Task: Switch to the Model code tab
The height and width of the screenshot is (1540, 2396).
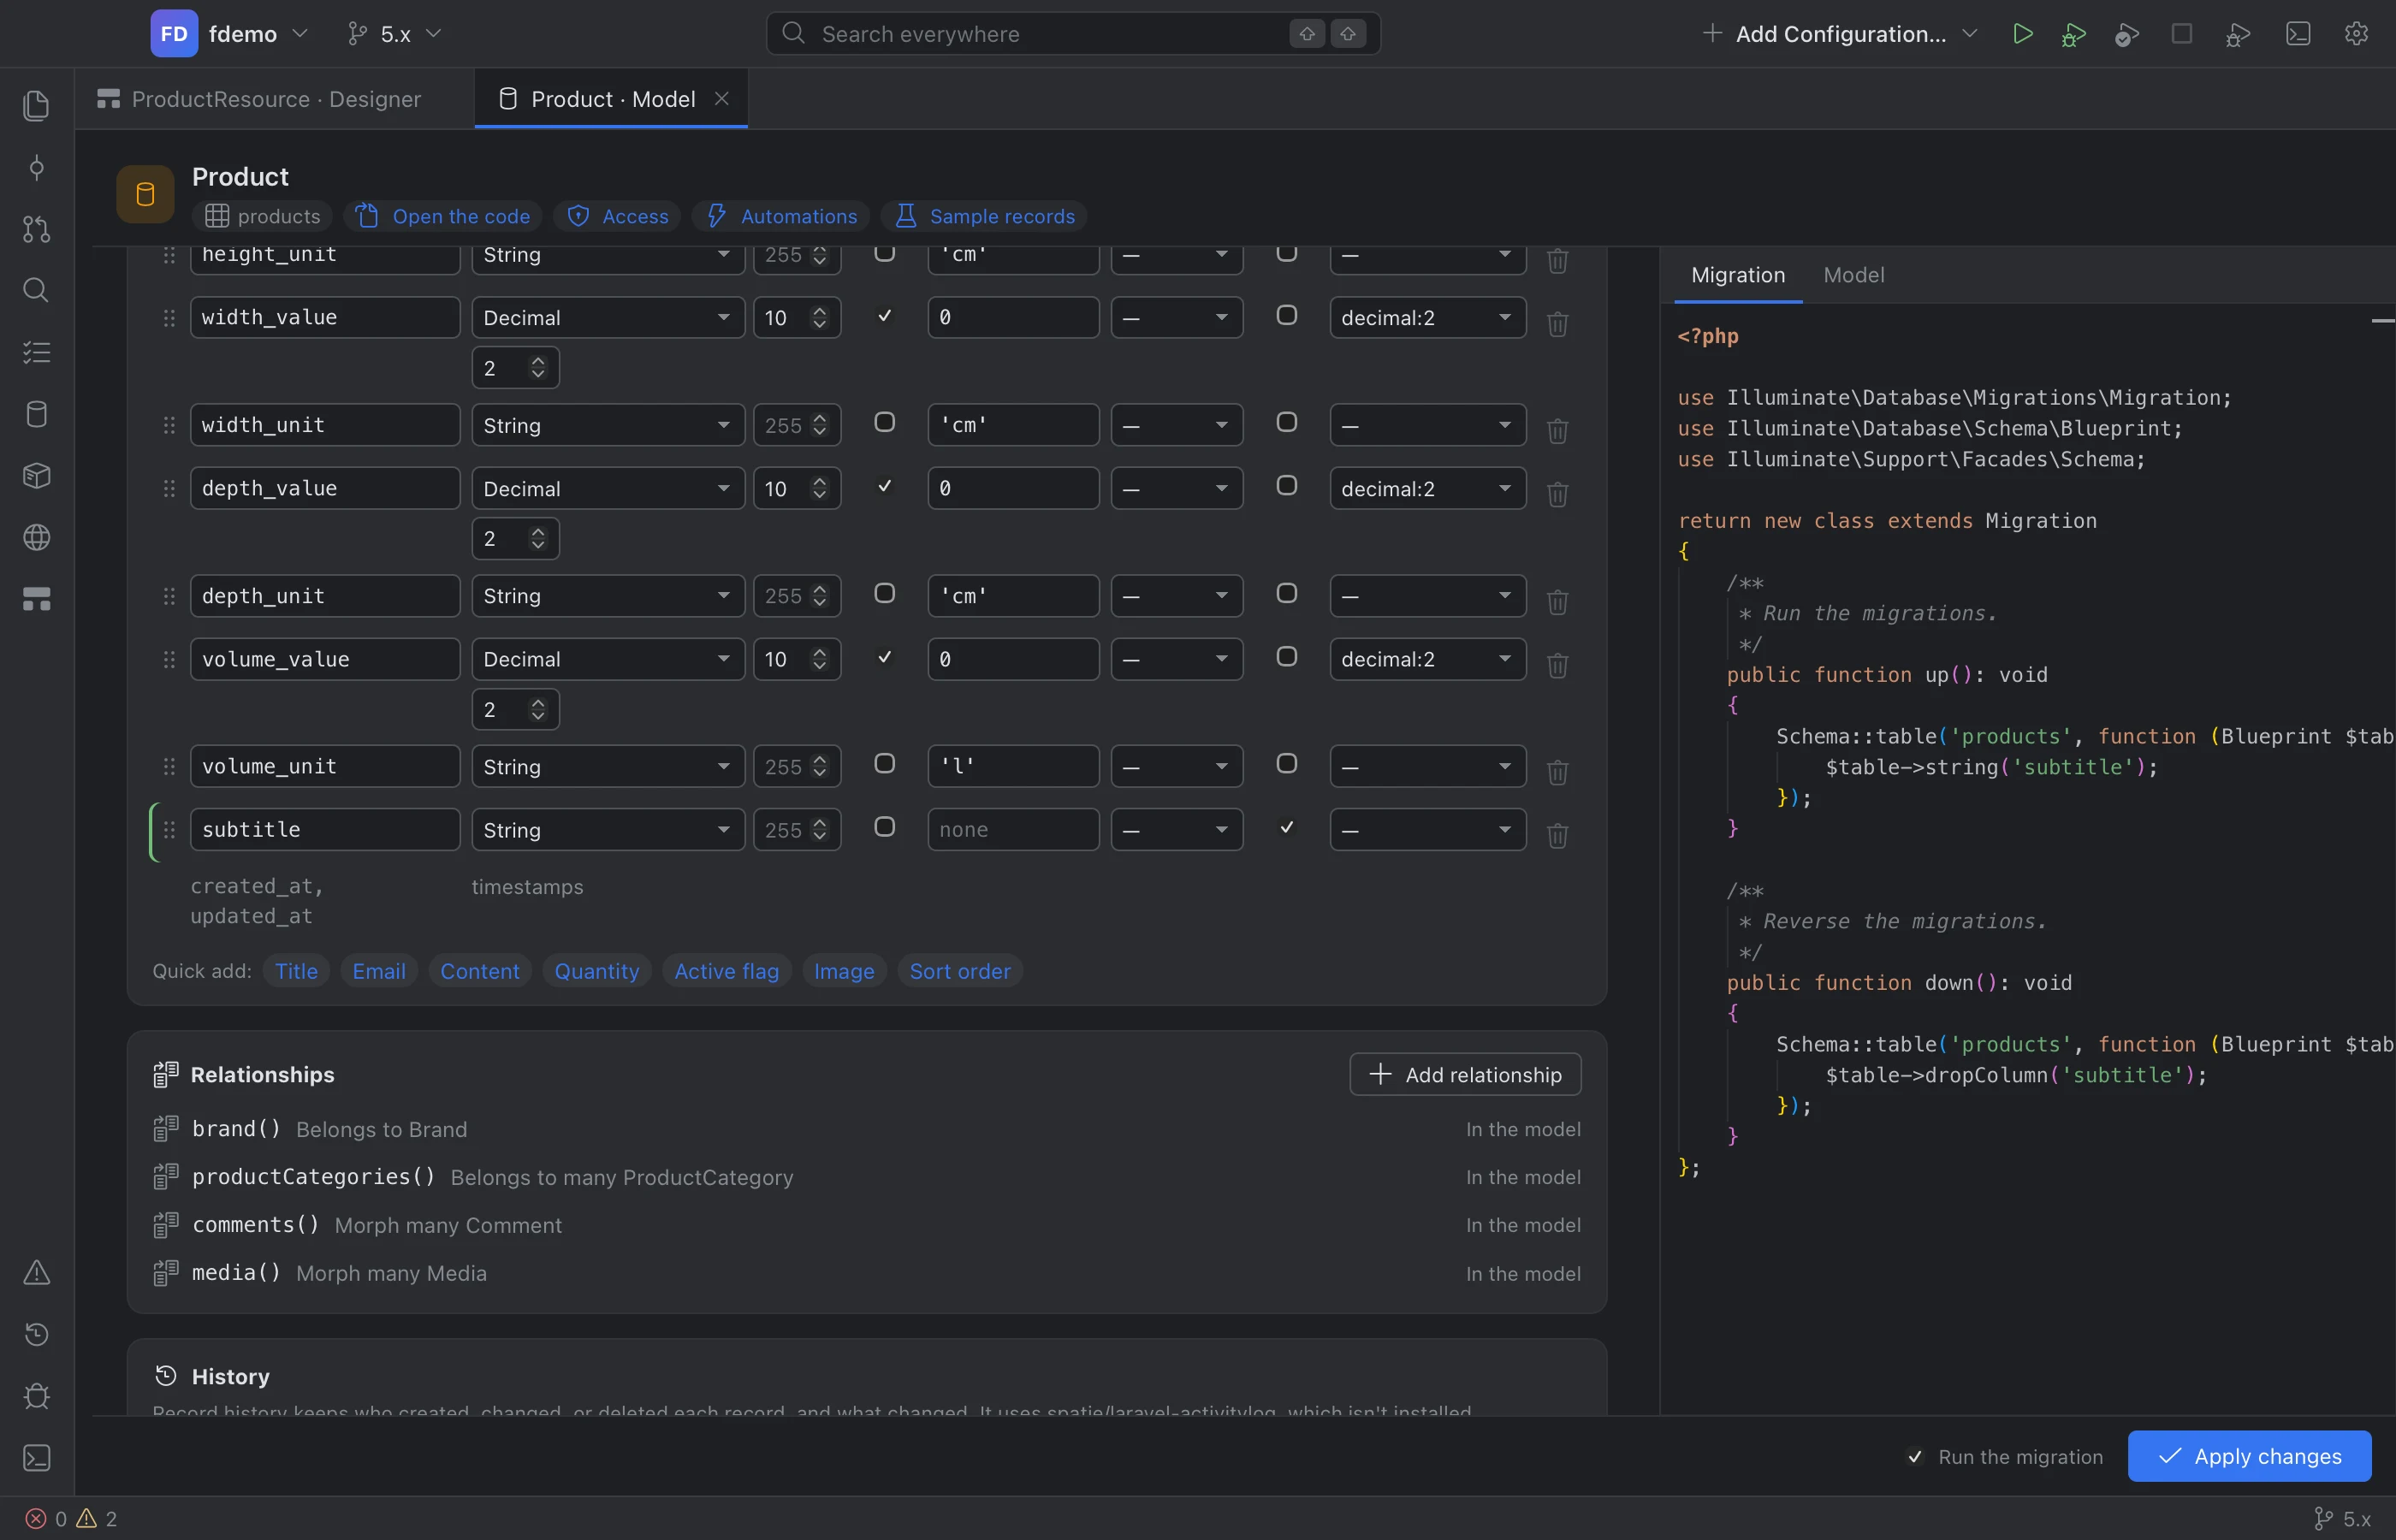Action: [1853, 275]
